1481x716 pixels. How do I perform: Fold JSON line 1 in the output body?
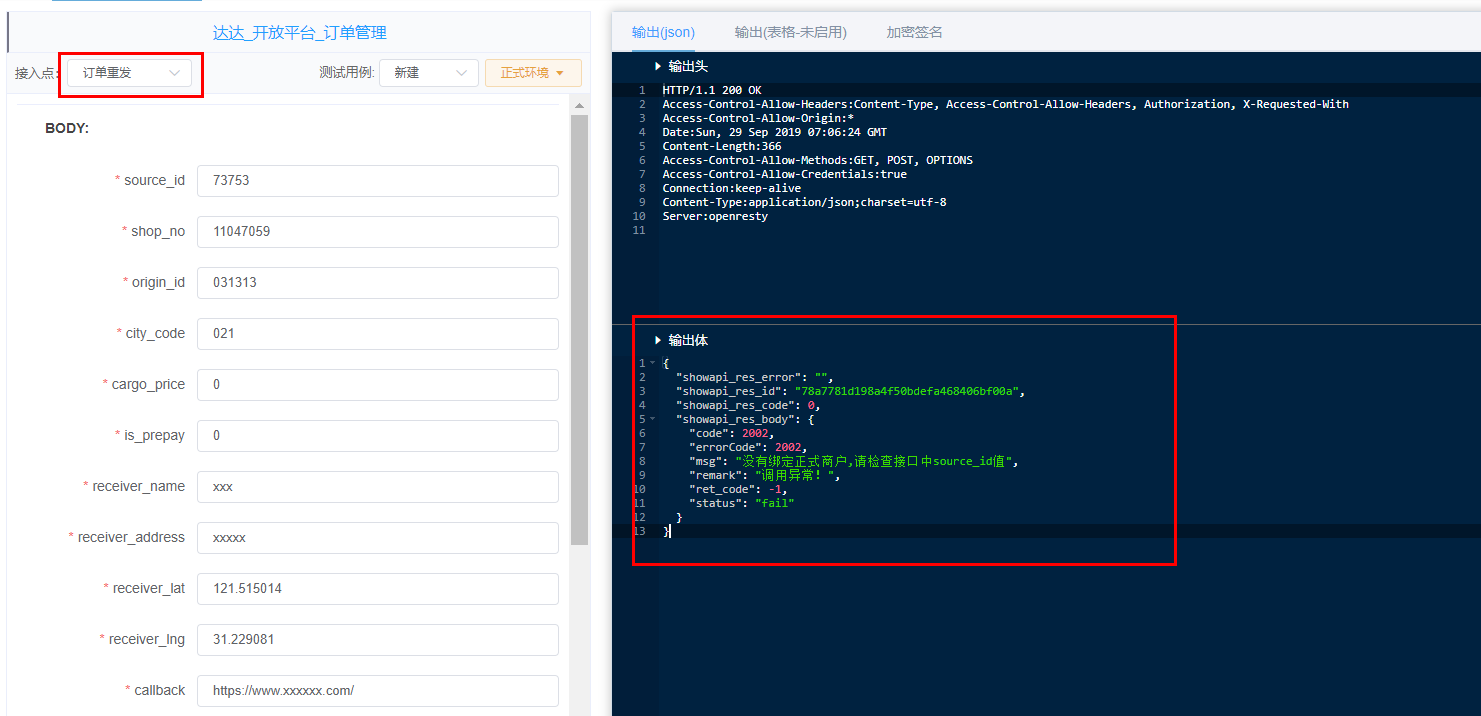click(652, 363)
